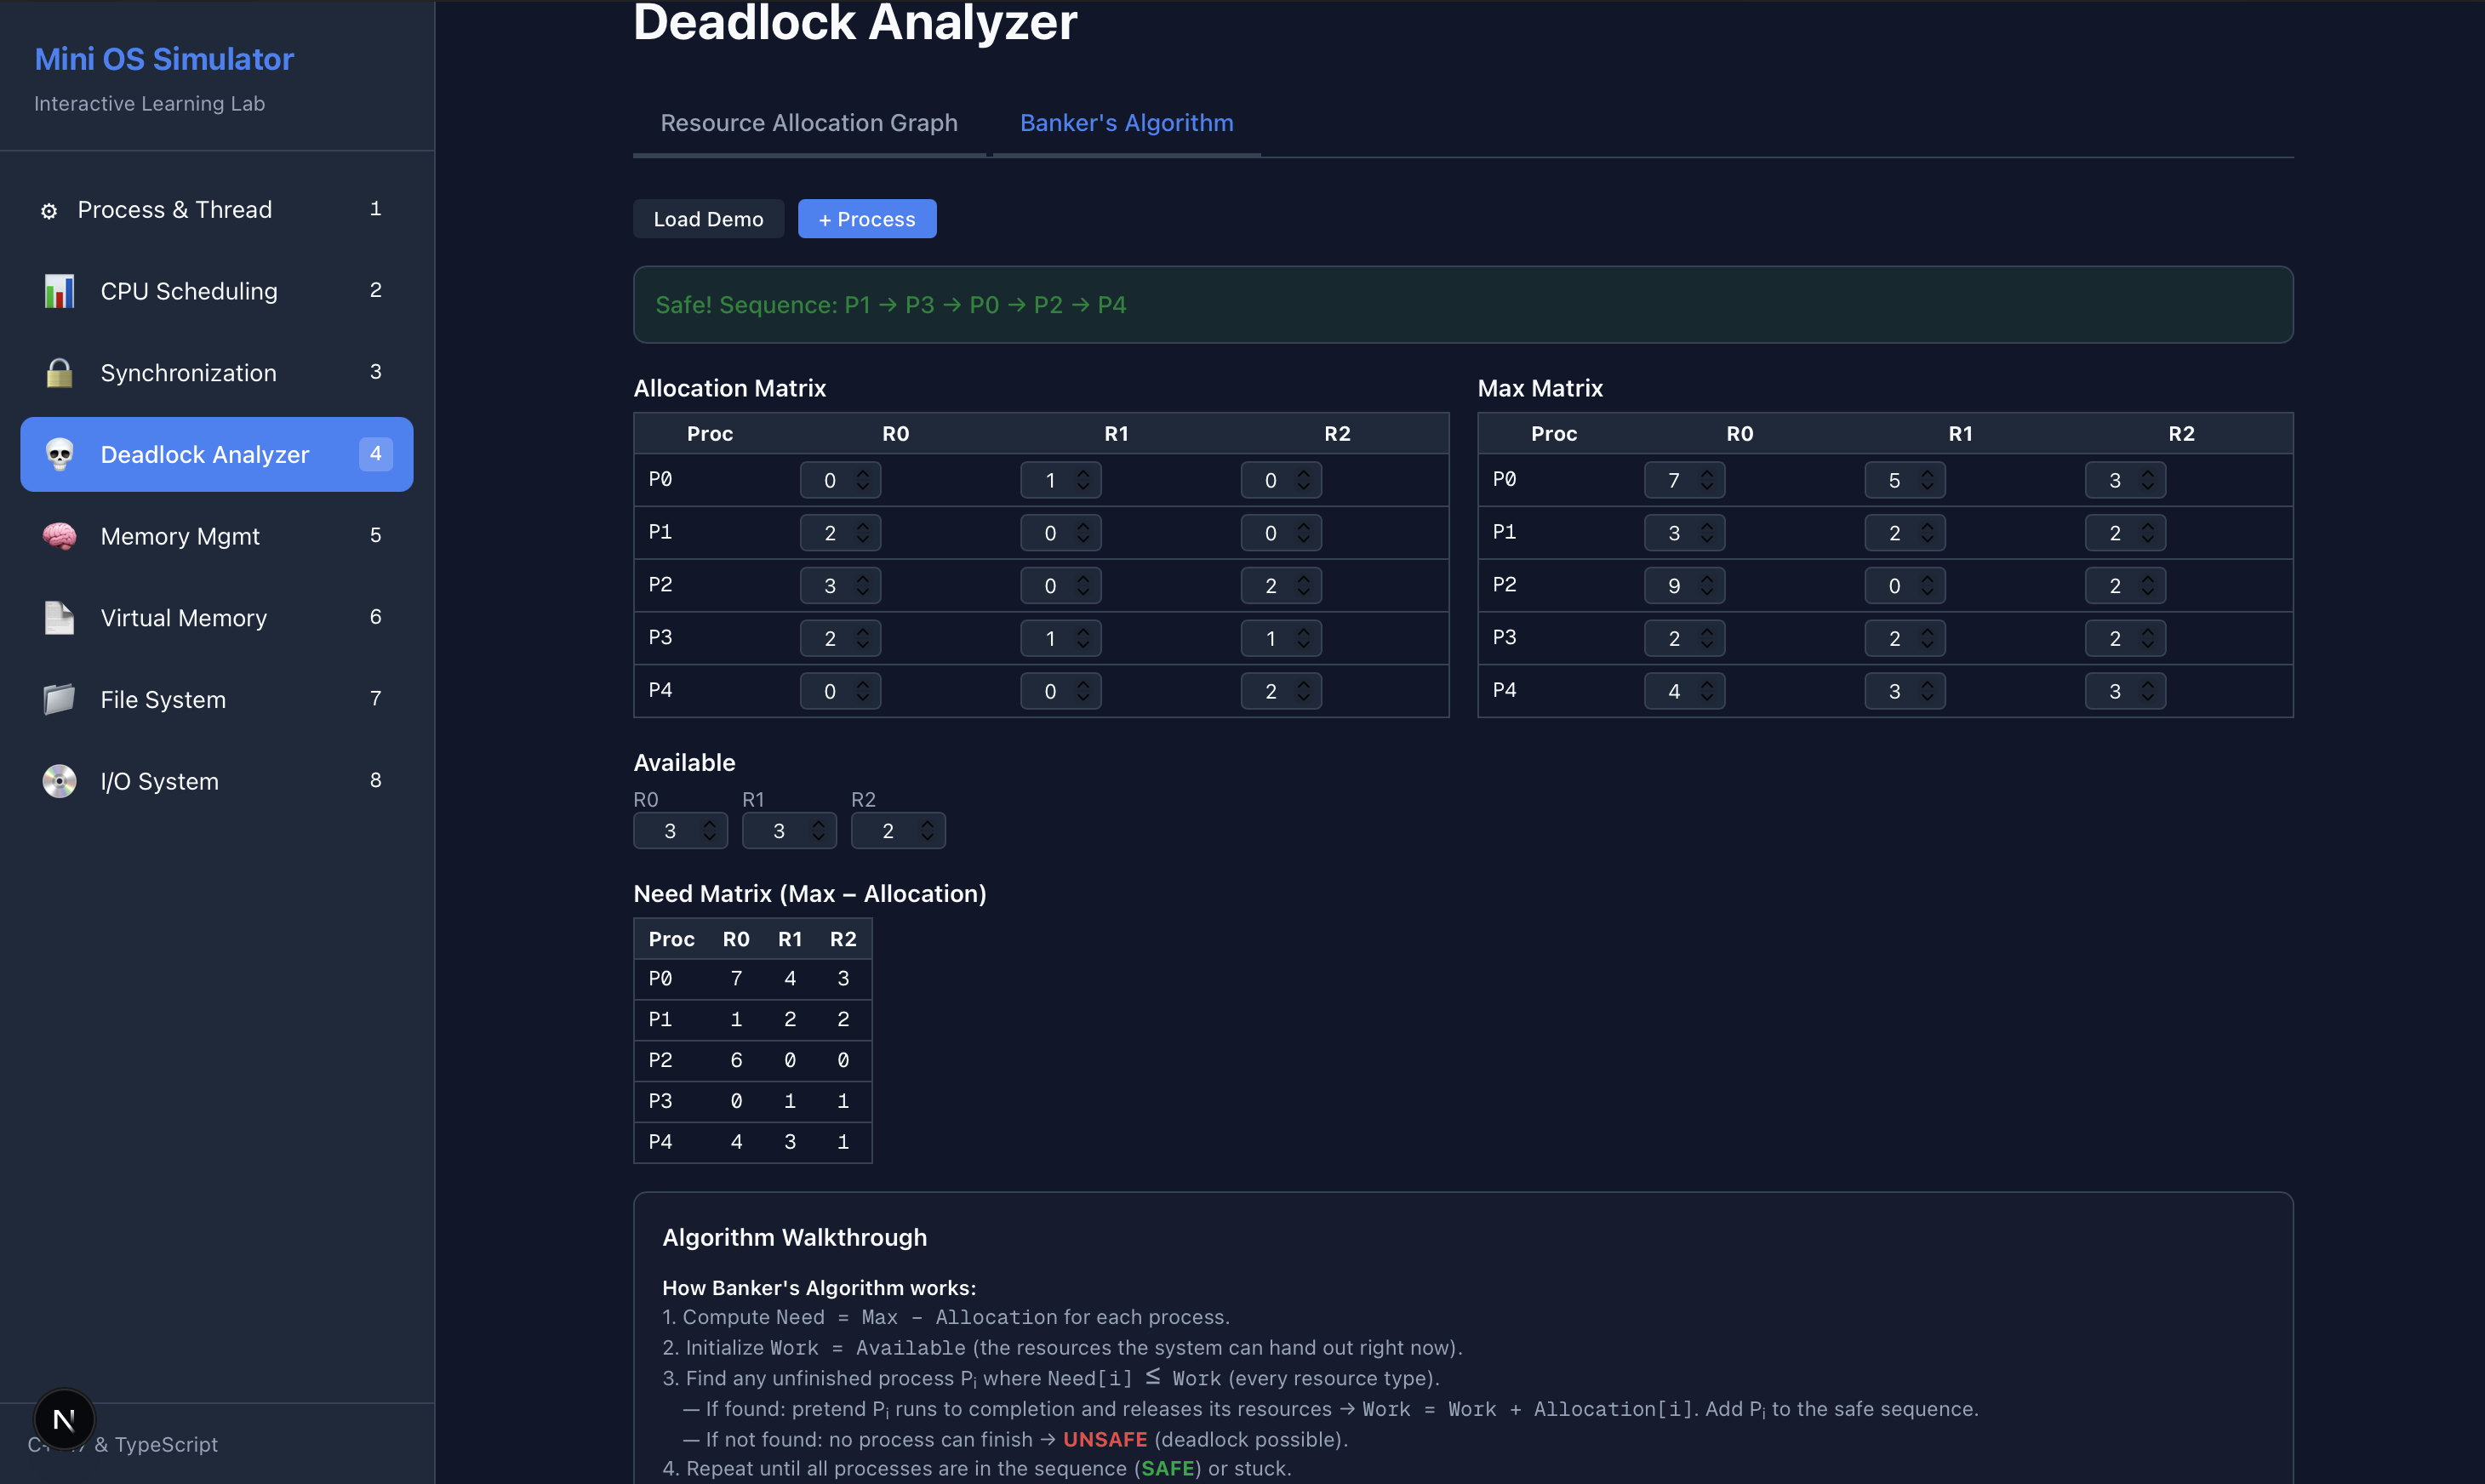The width and height of the screenshot is (2485, 1484).
Task: Add a process with + Process button
Action: (x=866, y=219)
